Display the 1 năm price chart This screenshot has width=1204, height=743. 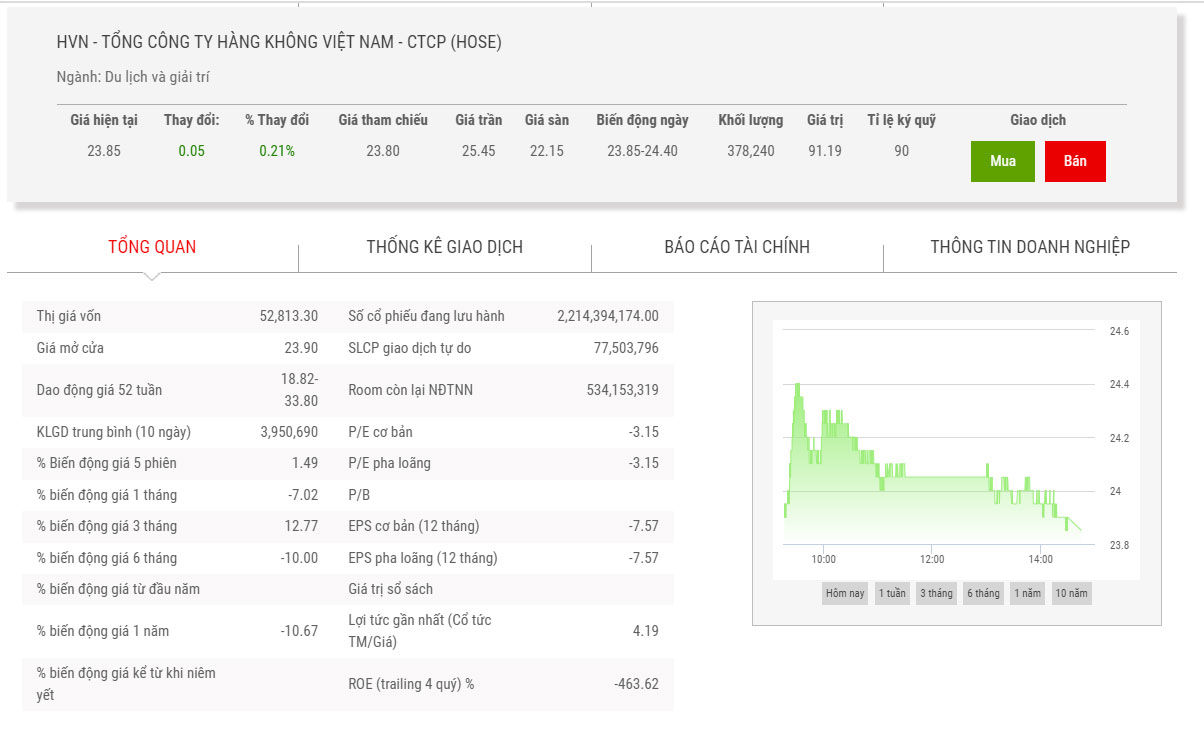[x=1028, y=593]
